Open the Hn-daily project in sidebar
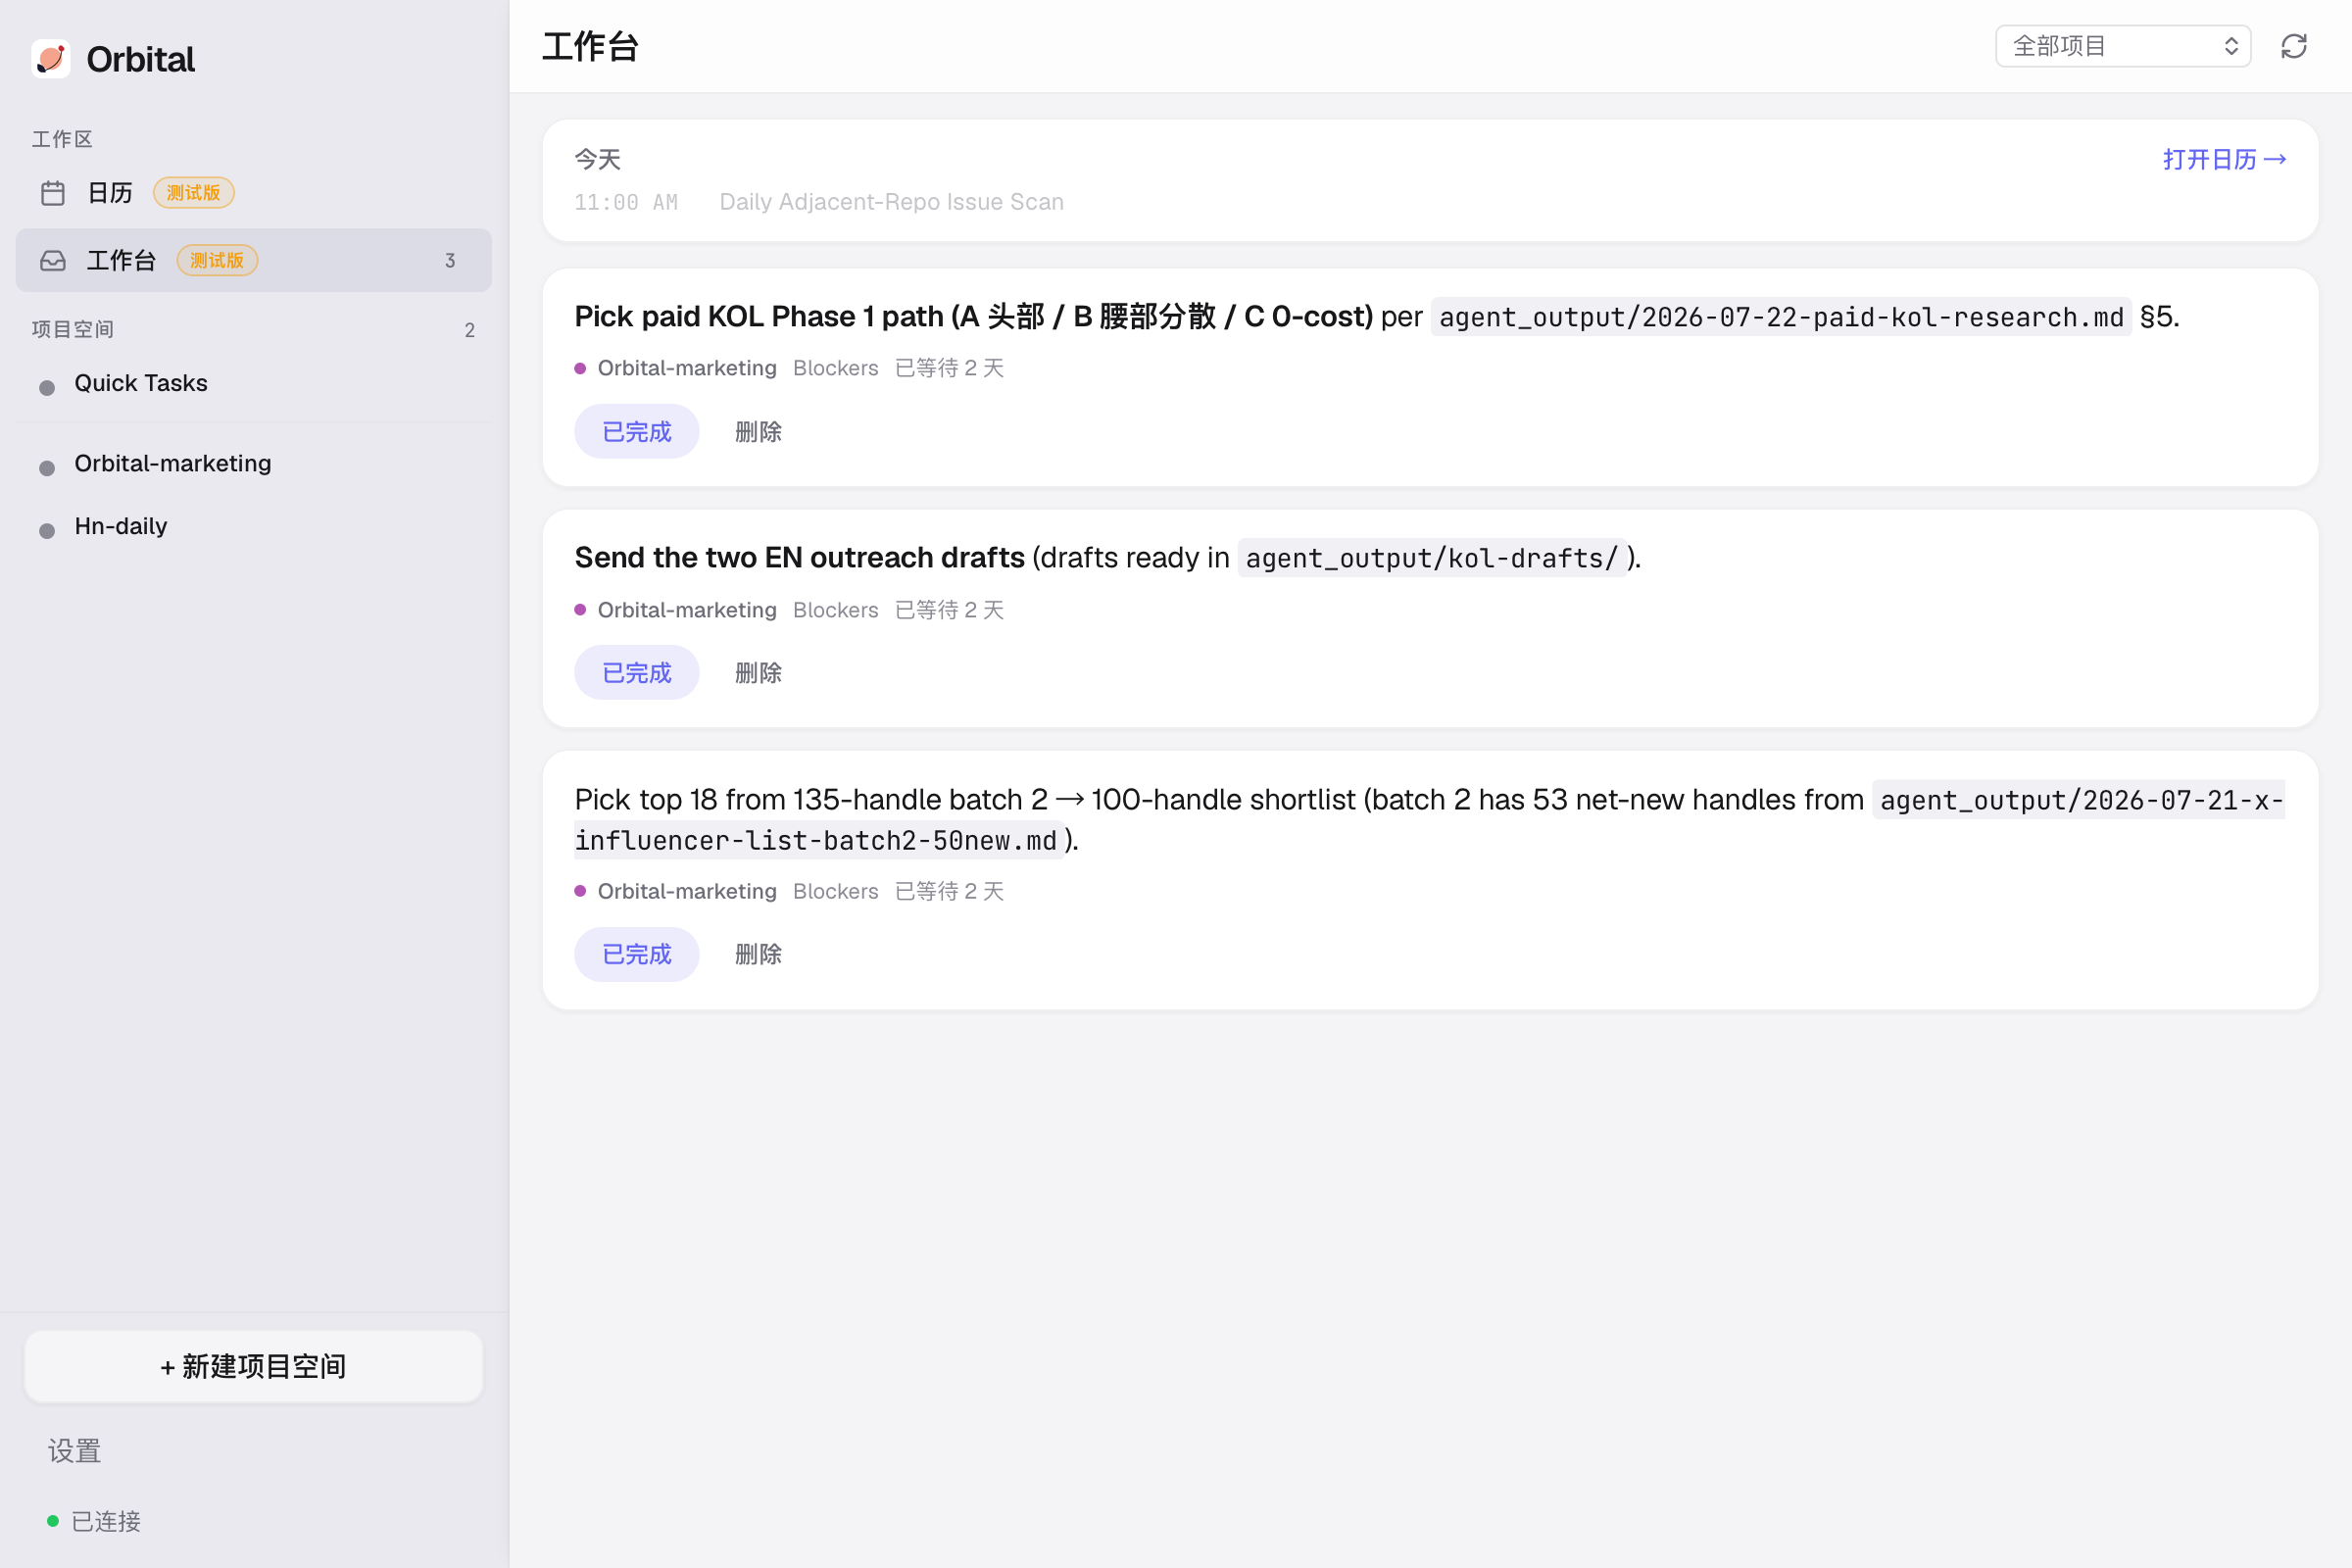Image resolution: width=2352 pixels, height=1568 pixels. (254, 526)
